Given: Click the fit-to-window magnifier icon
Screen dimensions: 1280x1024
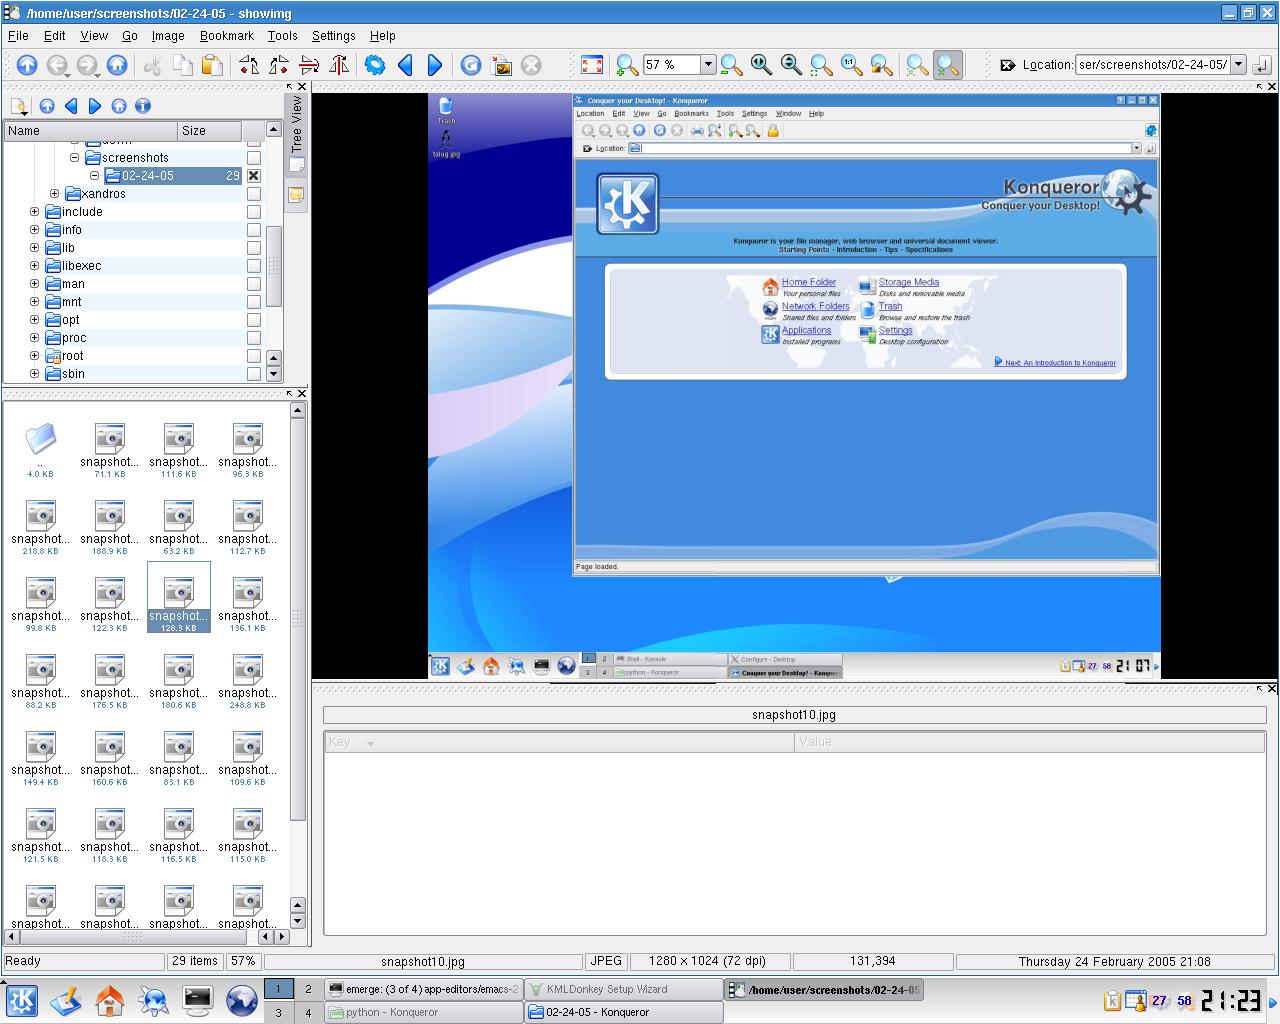Looking at the screenshot, I should click(821, 65).
